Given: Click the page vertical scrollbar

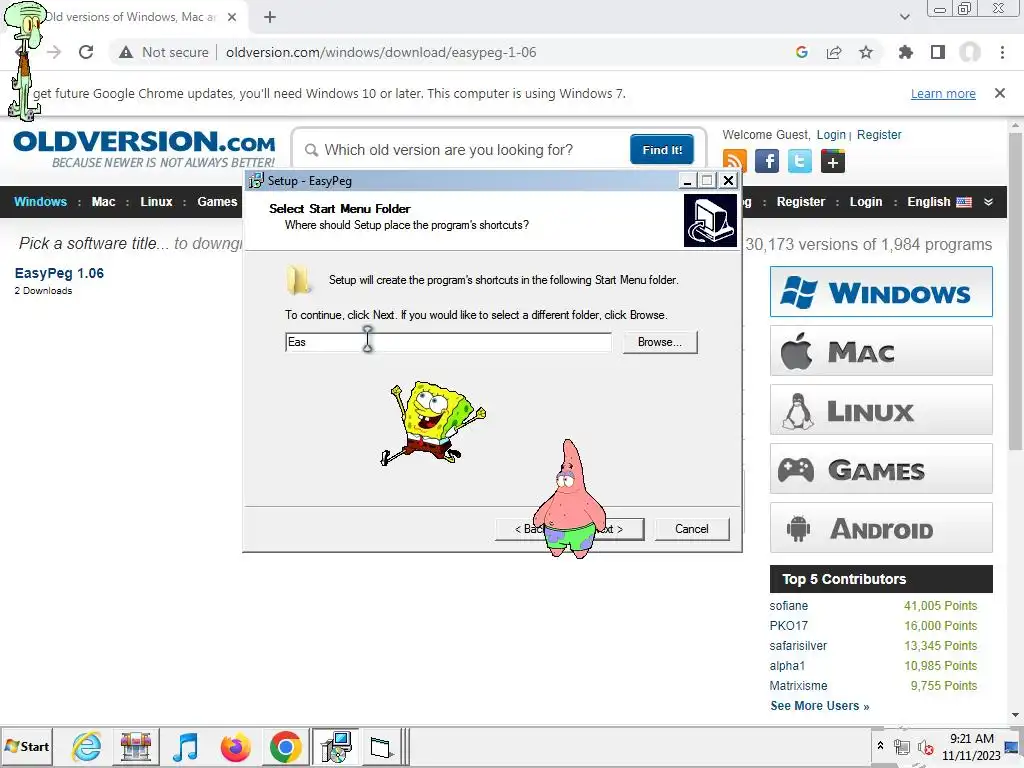Looking at the screenshot, I should pyautogui.click(x=1016, y=291).
